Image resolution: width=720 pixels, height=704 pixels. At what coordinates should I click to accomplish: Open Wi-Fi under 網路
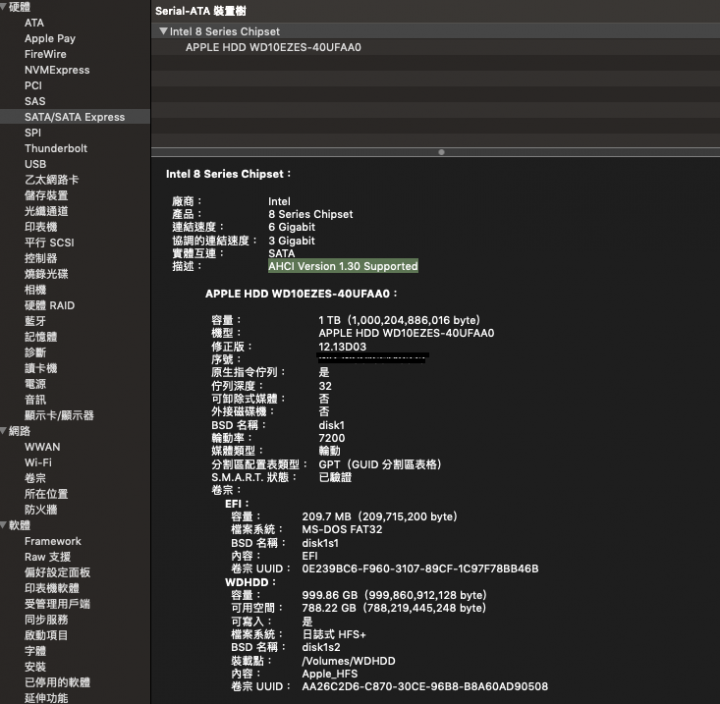tap(38, 462)
